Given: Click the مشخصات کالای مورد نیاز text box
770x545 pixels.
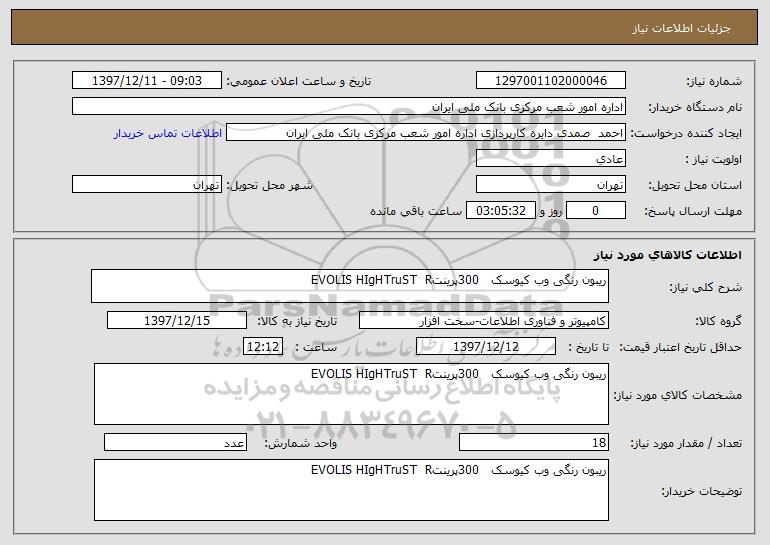Looking at the screenshot, I should coord(351,394).
